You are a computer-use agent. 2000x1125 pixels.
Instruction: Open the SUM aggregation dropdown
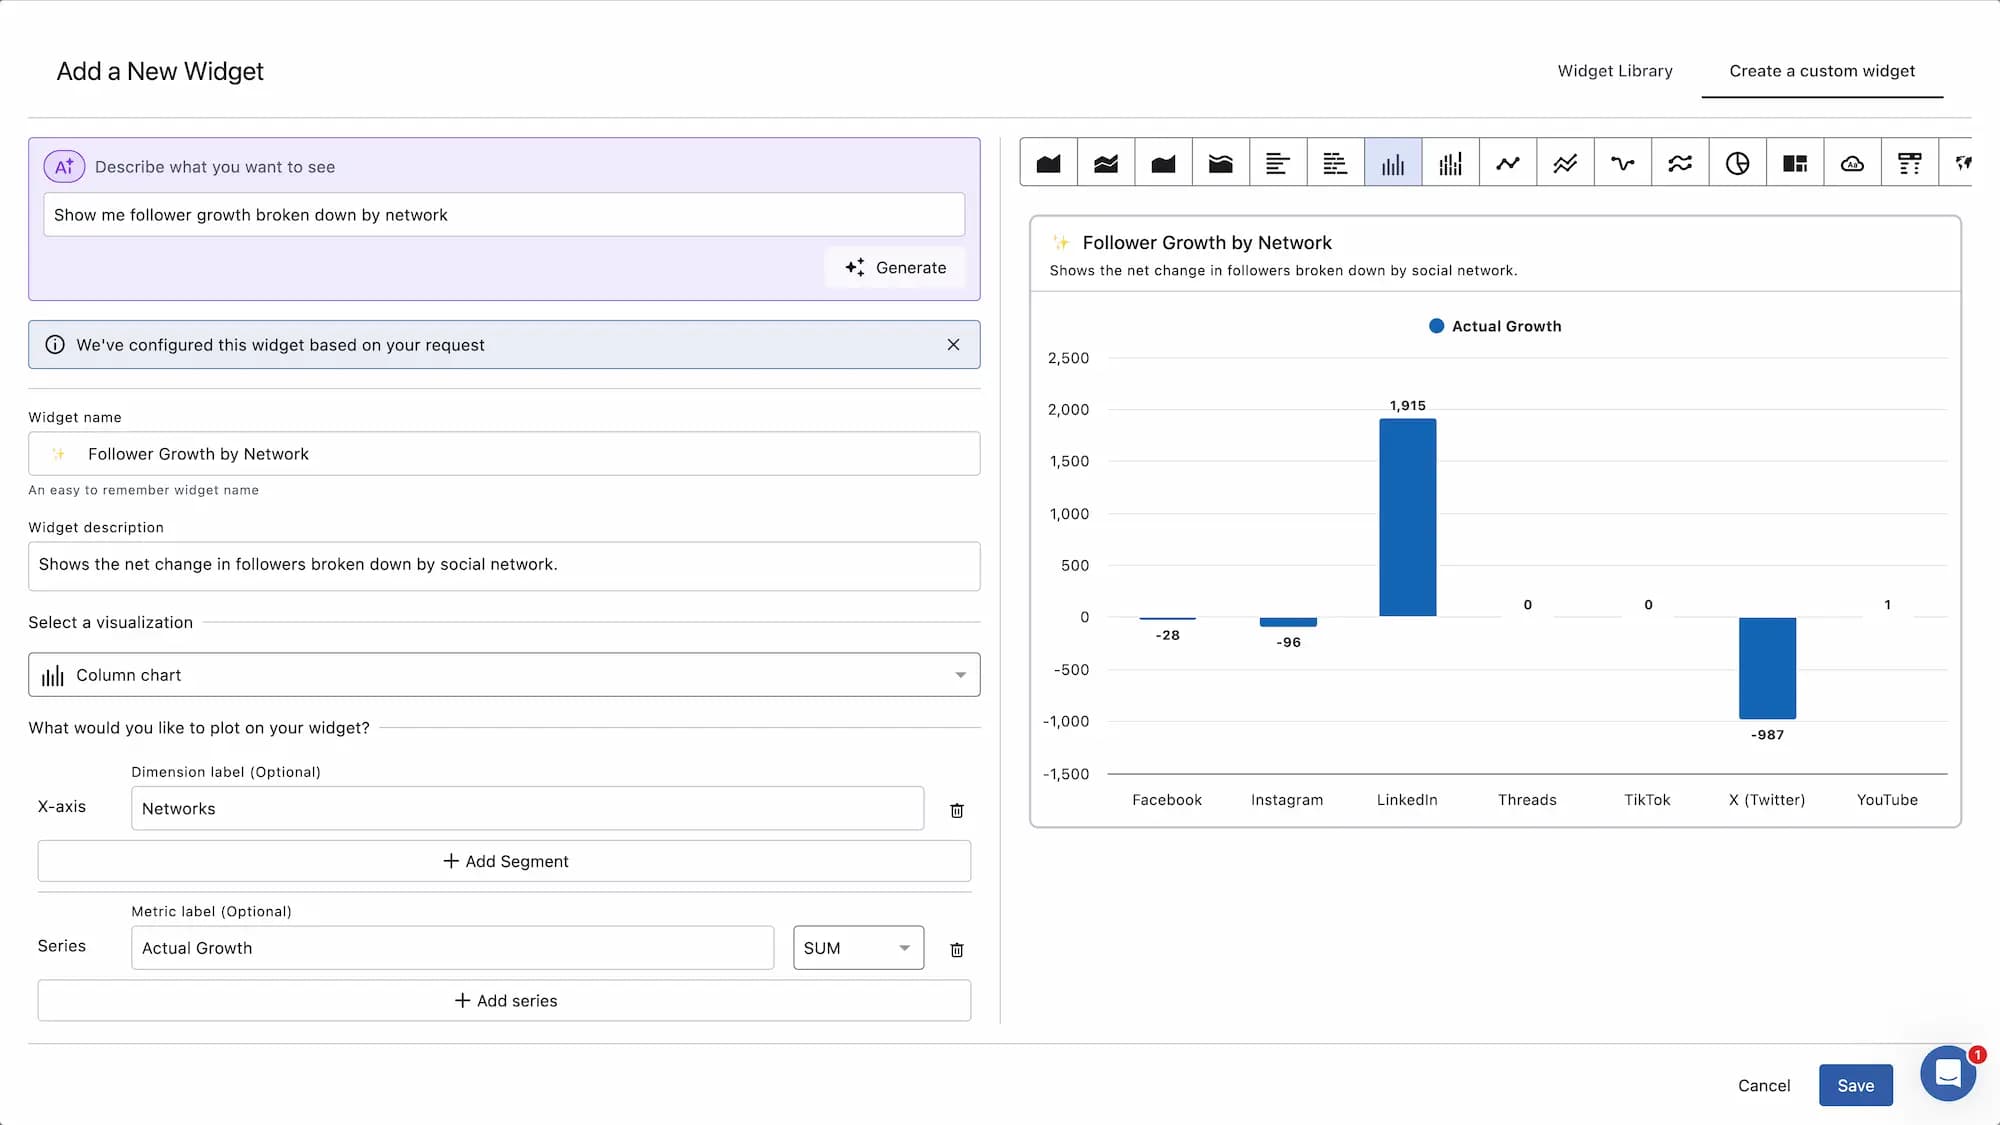pos(858,948)
